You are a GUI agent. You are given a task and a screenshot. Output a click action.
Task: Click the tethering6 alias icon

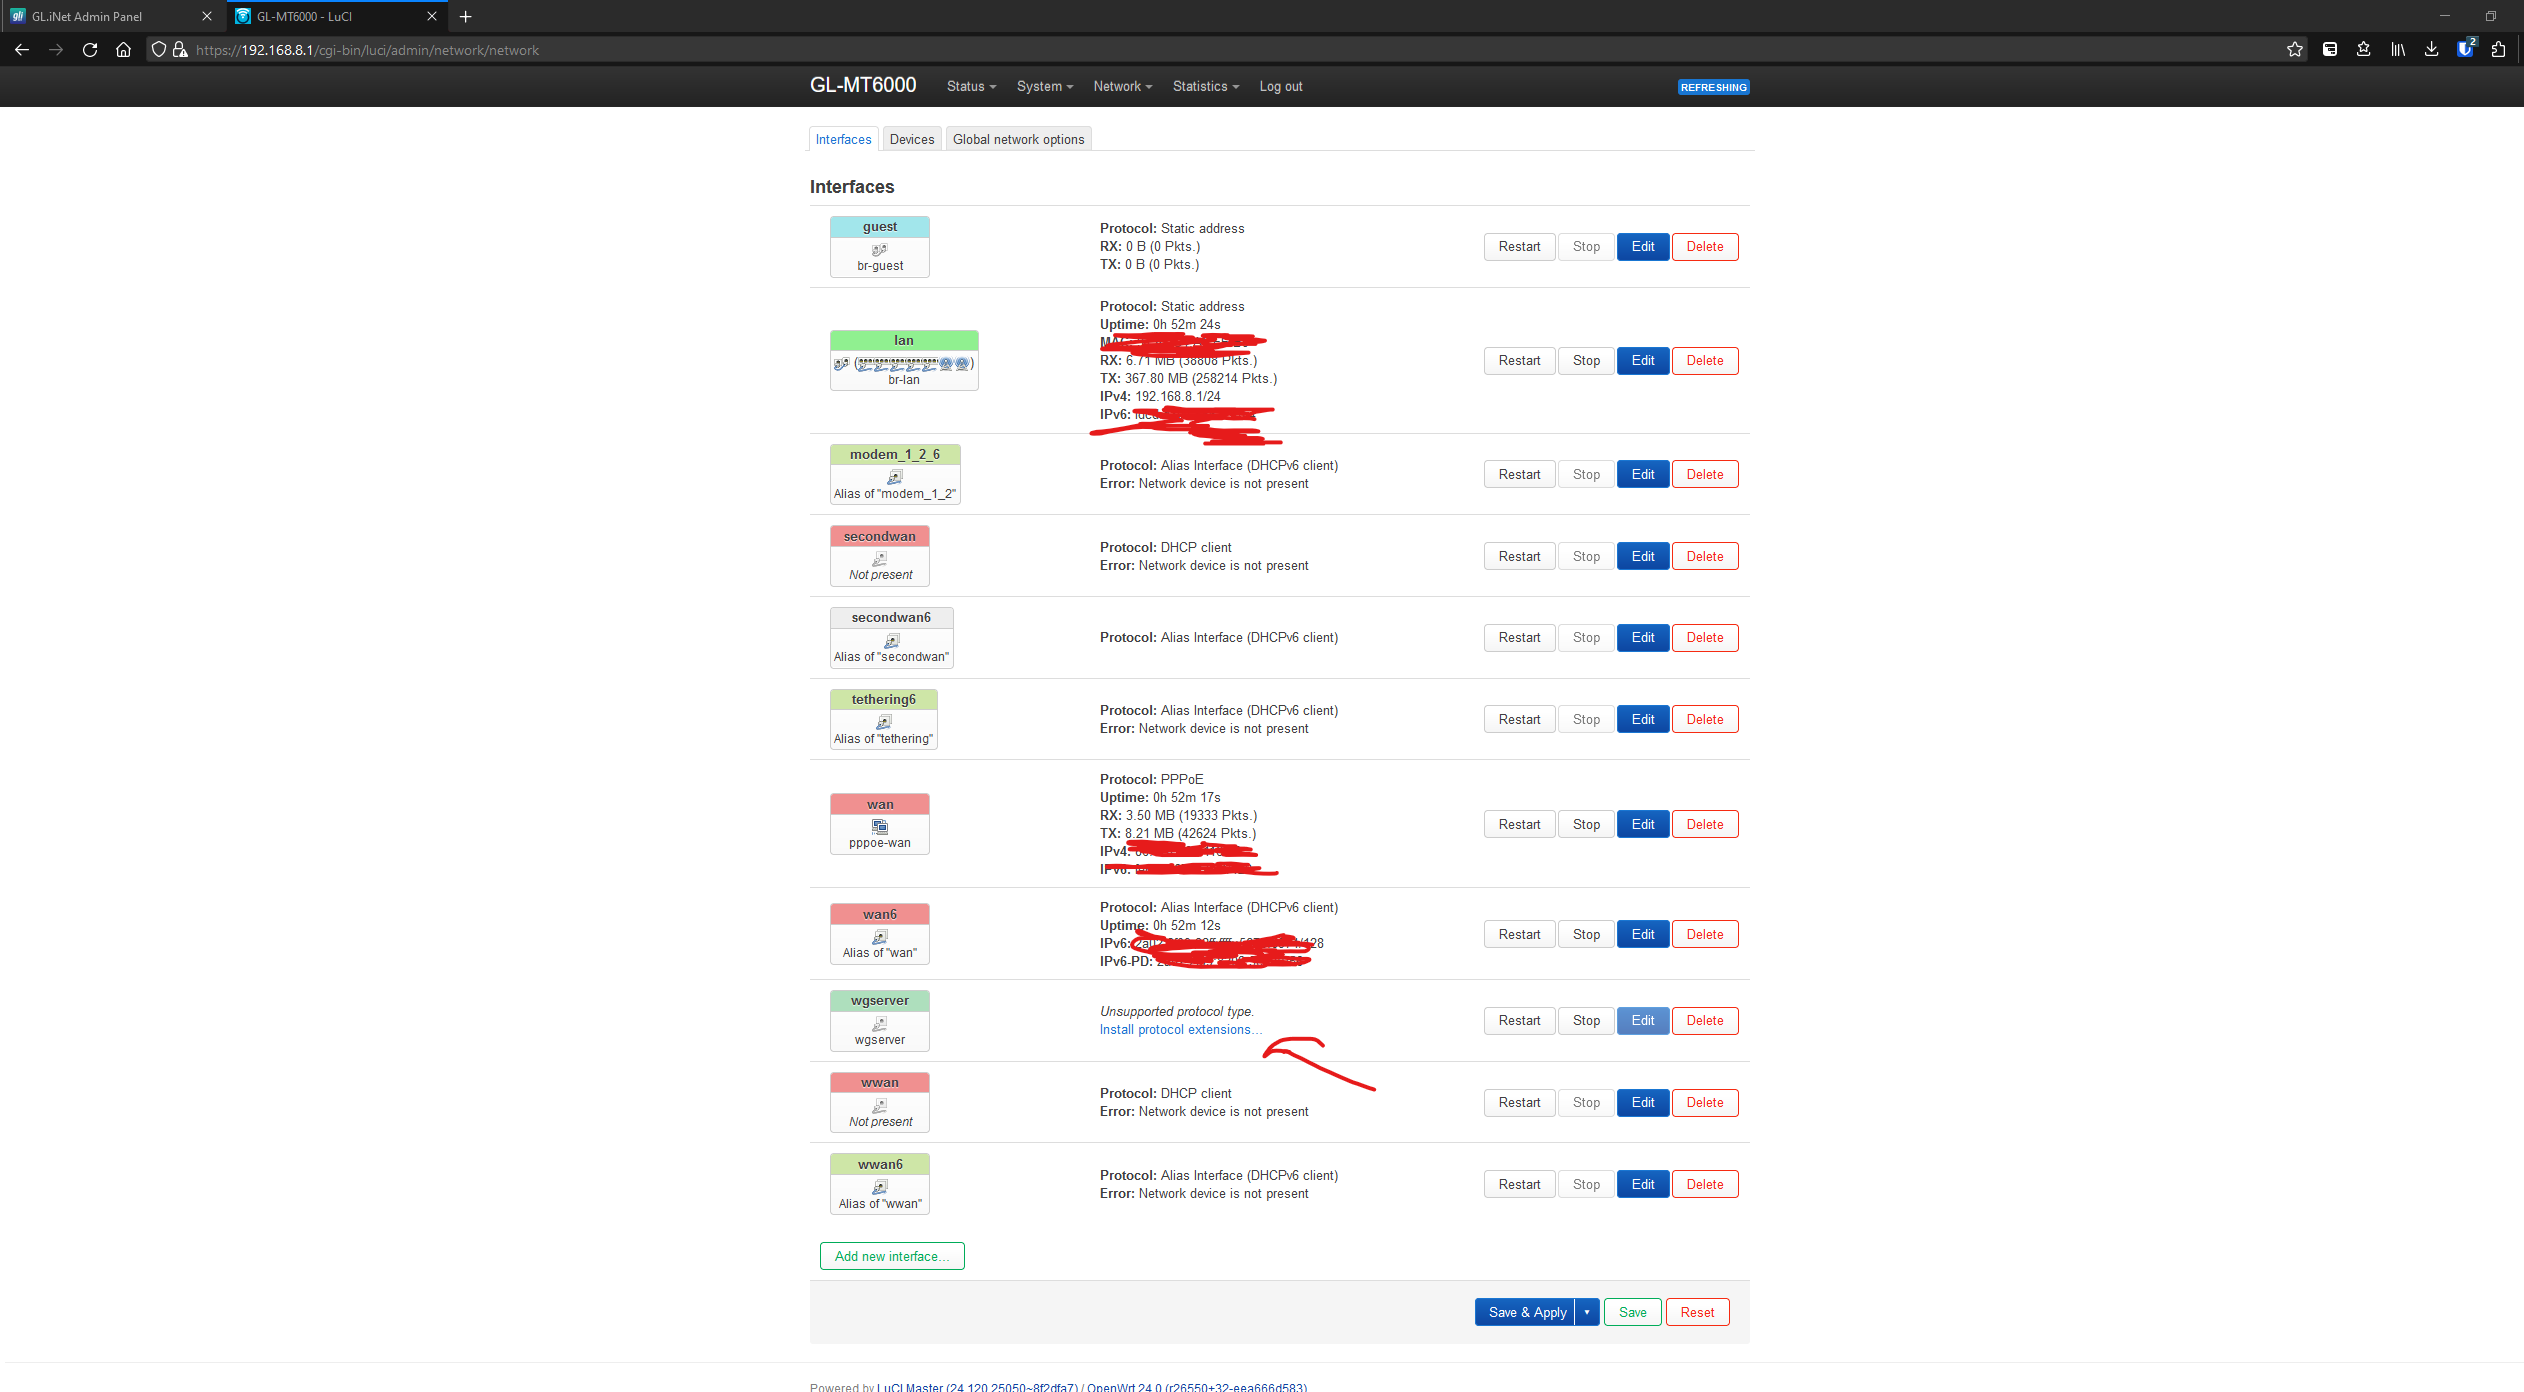(884, 722)
